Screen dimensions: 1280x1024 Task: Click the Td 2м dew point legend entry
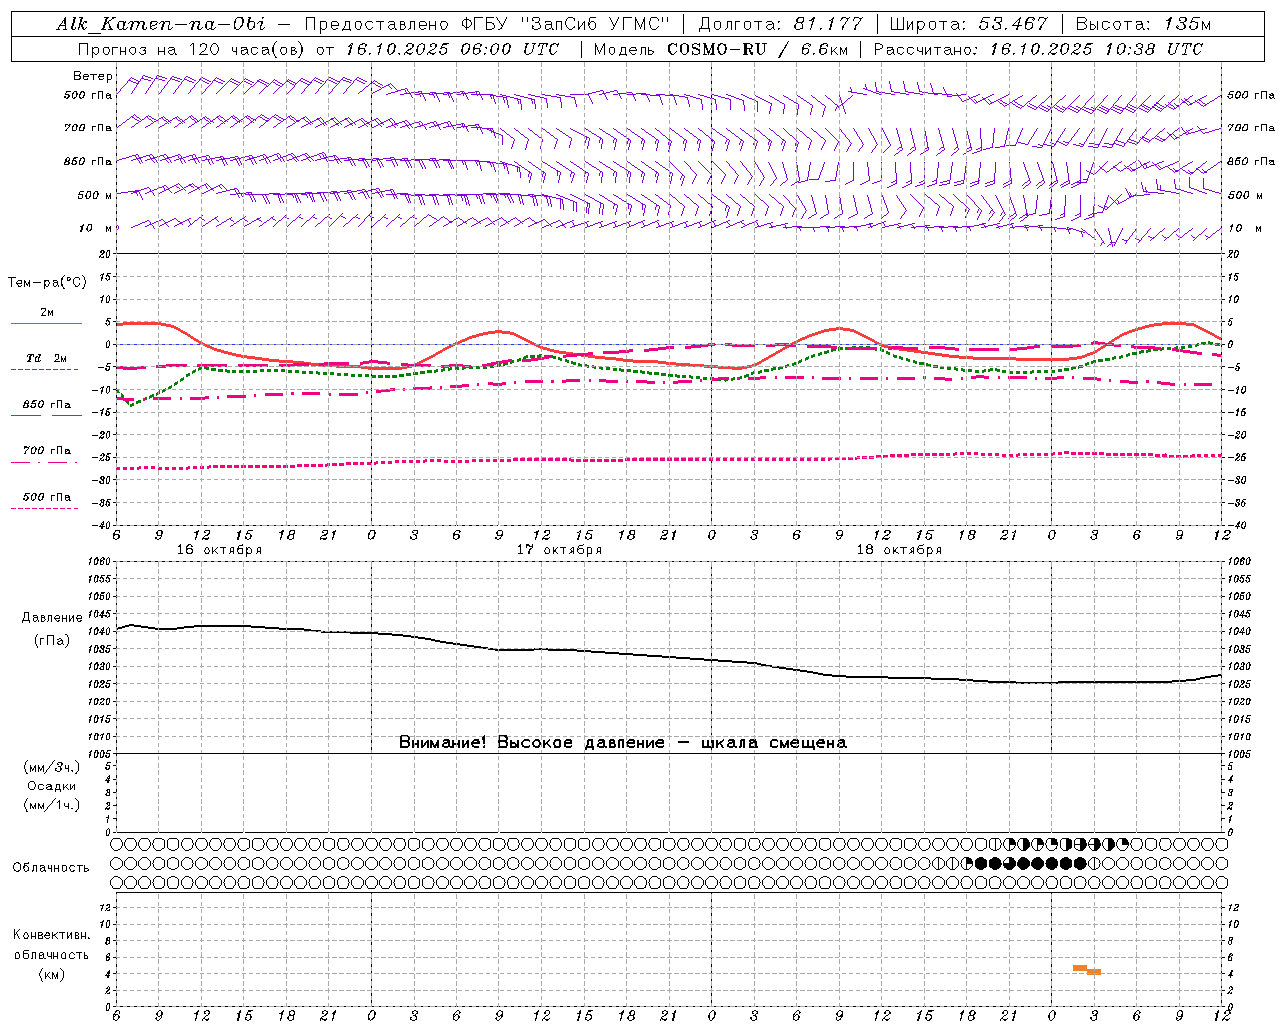46,358
